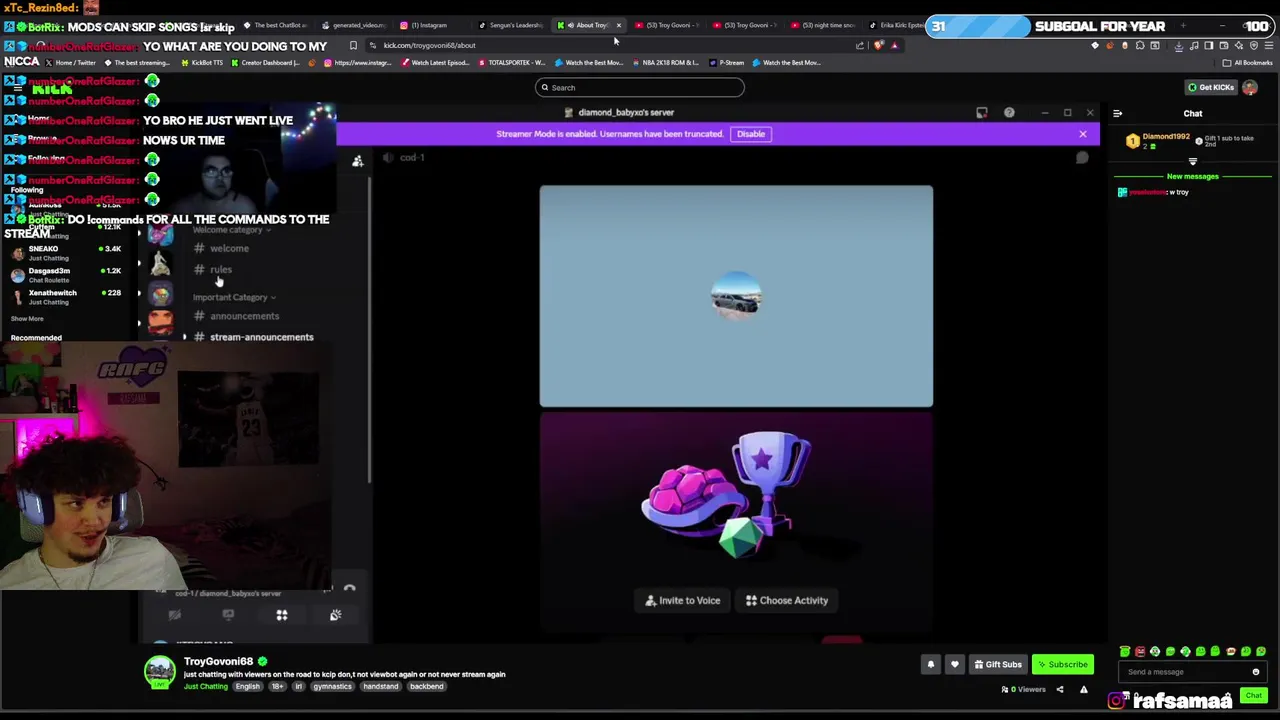Click the TroyGovoni68 channel avatar
Image resolution: width=1280 pixels, height=720 pixels.
click(x=159, y=672)
